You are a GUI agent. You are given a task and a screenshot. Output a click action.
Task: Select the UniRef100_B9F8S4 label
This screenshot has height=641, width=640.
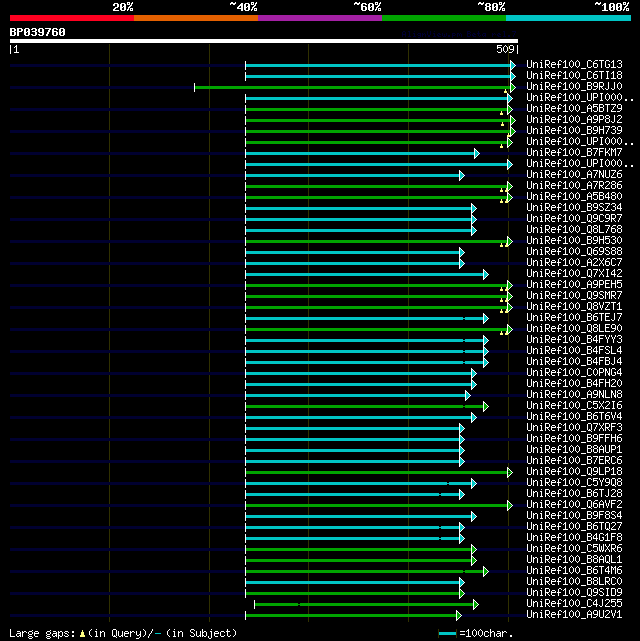coord(574,515)
